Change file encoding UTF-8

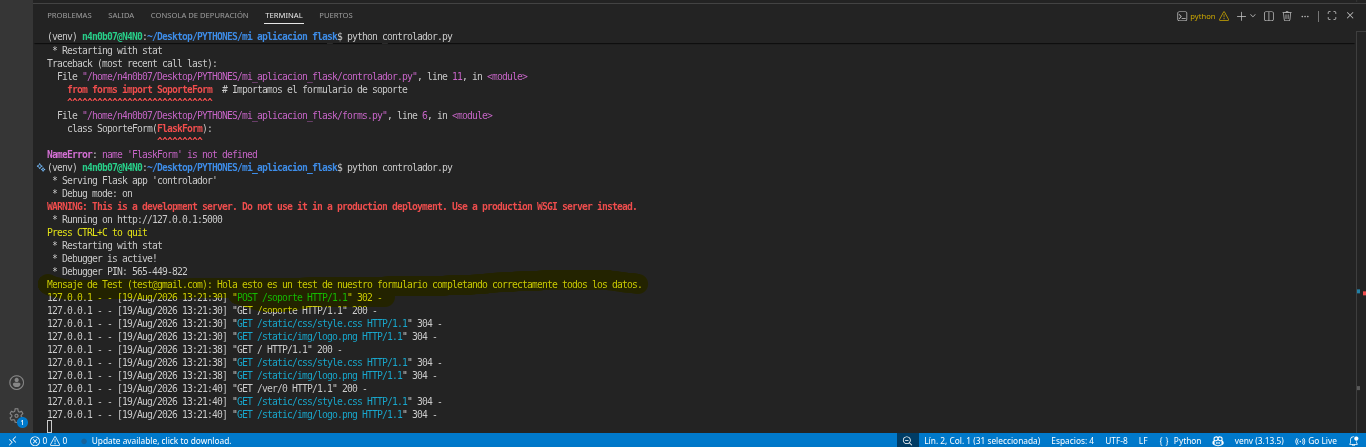(x=1117, y=440)
